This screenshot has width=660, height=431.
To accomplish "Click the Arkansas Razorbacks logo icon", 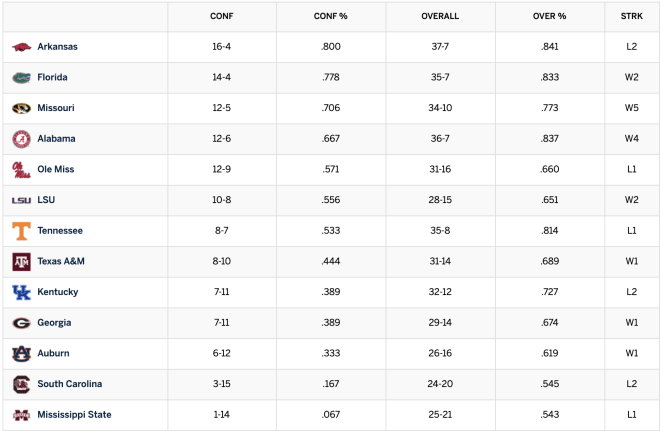I will tap(21, 47).
